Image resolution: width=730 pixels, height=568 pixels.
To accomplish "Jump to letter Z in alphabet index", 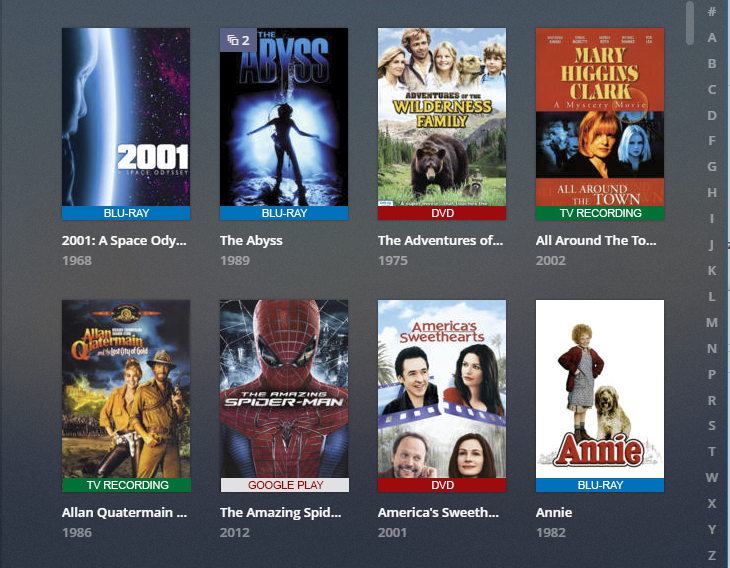I will click(x=711, y=555).
